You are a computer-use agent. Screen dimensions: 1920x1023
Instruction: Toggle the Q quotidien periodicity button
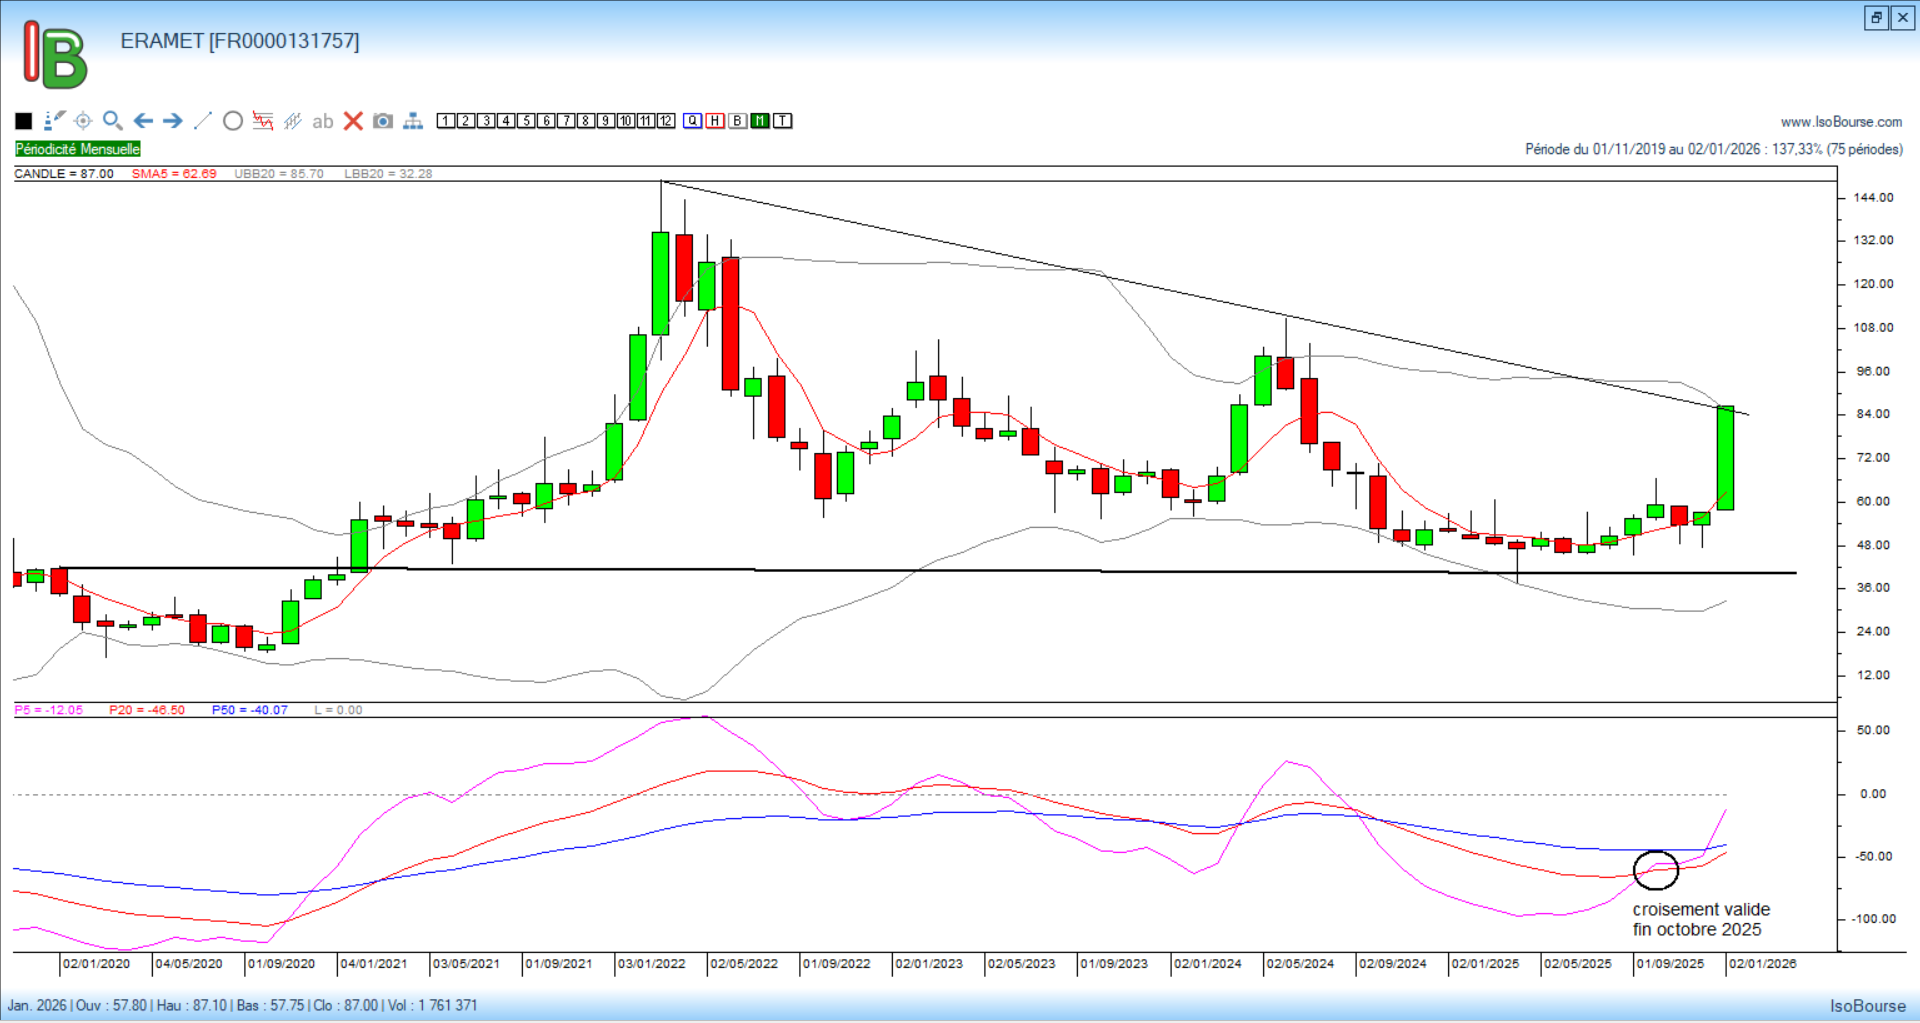pyautogui.click(x=693, y=121)
